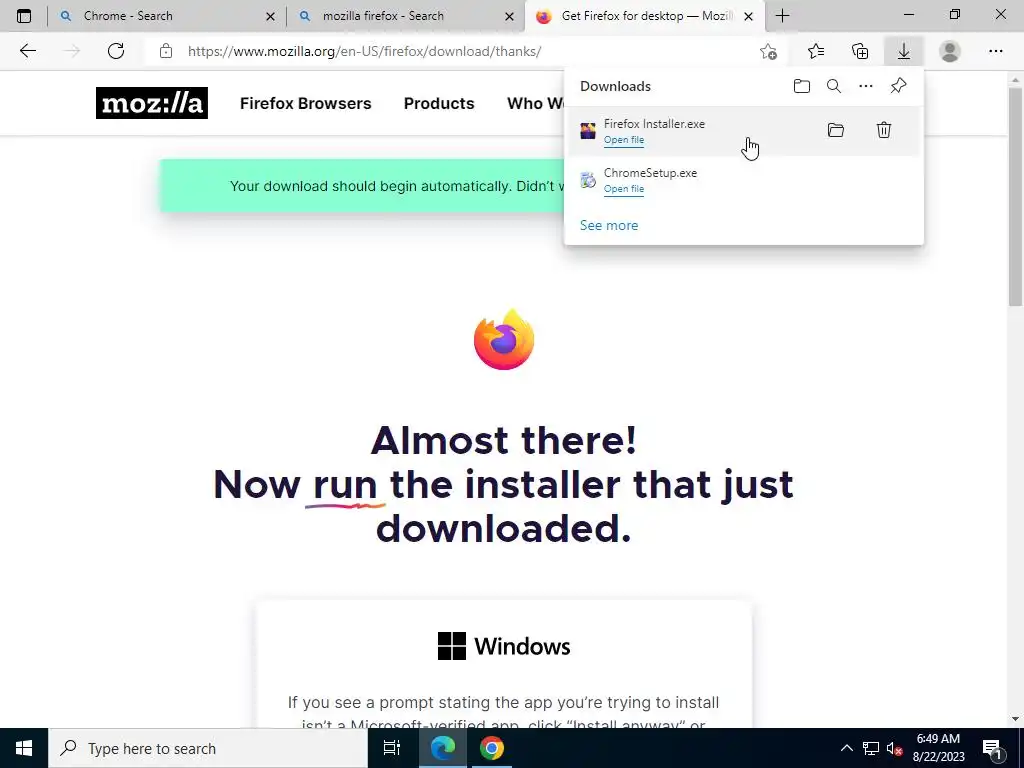Image resolution: width=1024 pixels, height=768 pixels.
Task: Click the address bar URL
Action: (x=364, y=51)
